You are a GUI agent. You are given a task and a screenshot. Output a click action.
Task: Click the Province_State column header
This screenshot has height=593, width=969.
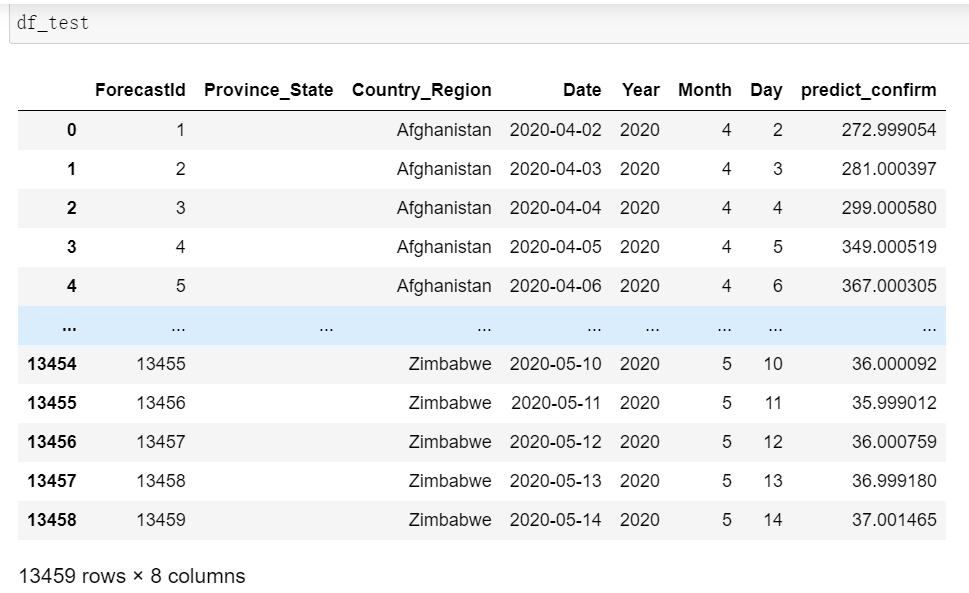point(268,90)
